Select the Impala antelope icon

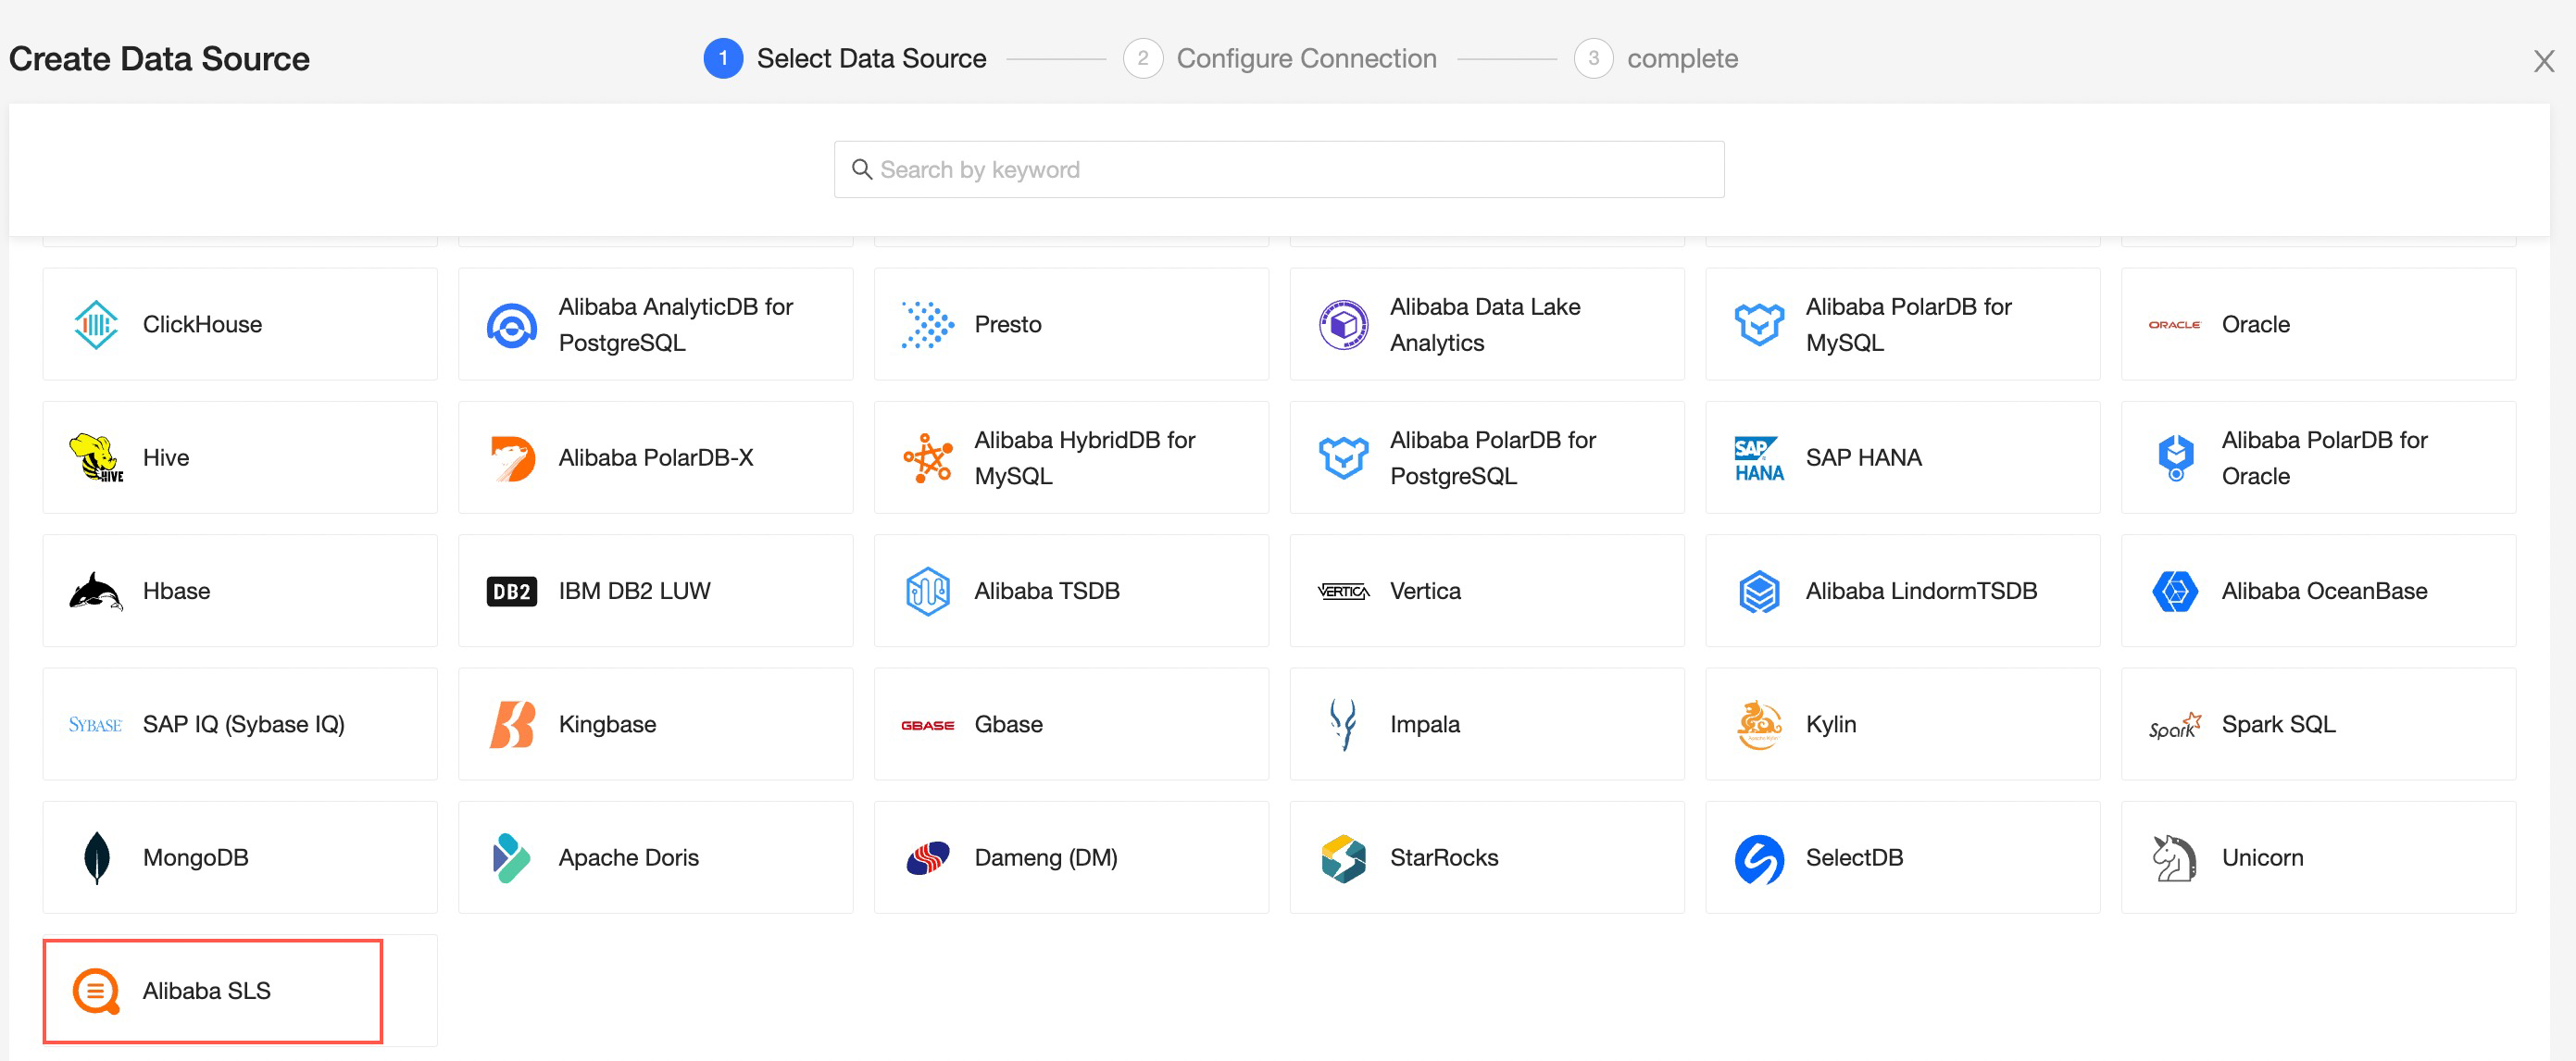(1343, 724)
